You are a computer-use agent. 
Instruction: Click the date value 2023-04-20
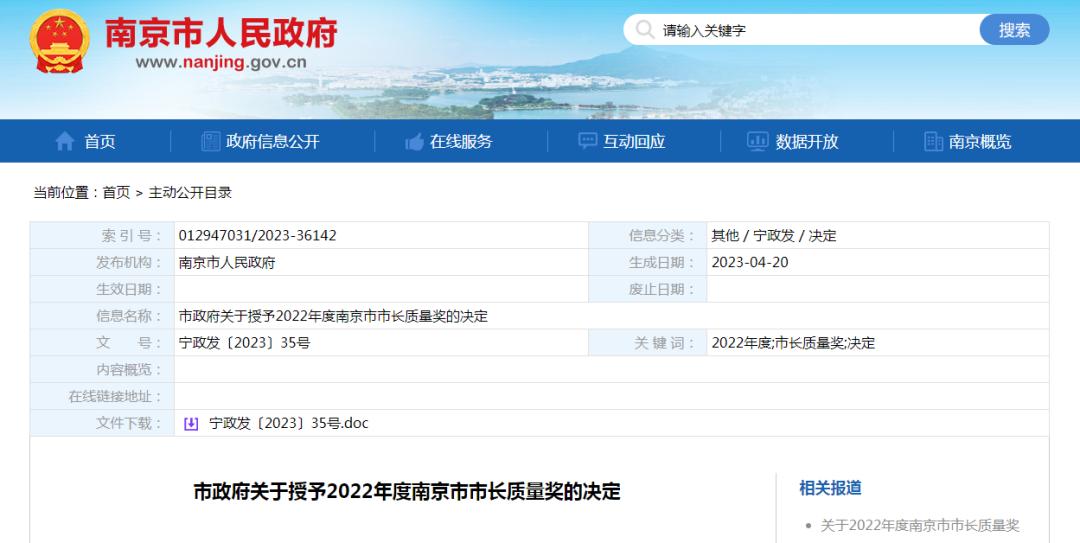tap(749, 263)
